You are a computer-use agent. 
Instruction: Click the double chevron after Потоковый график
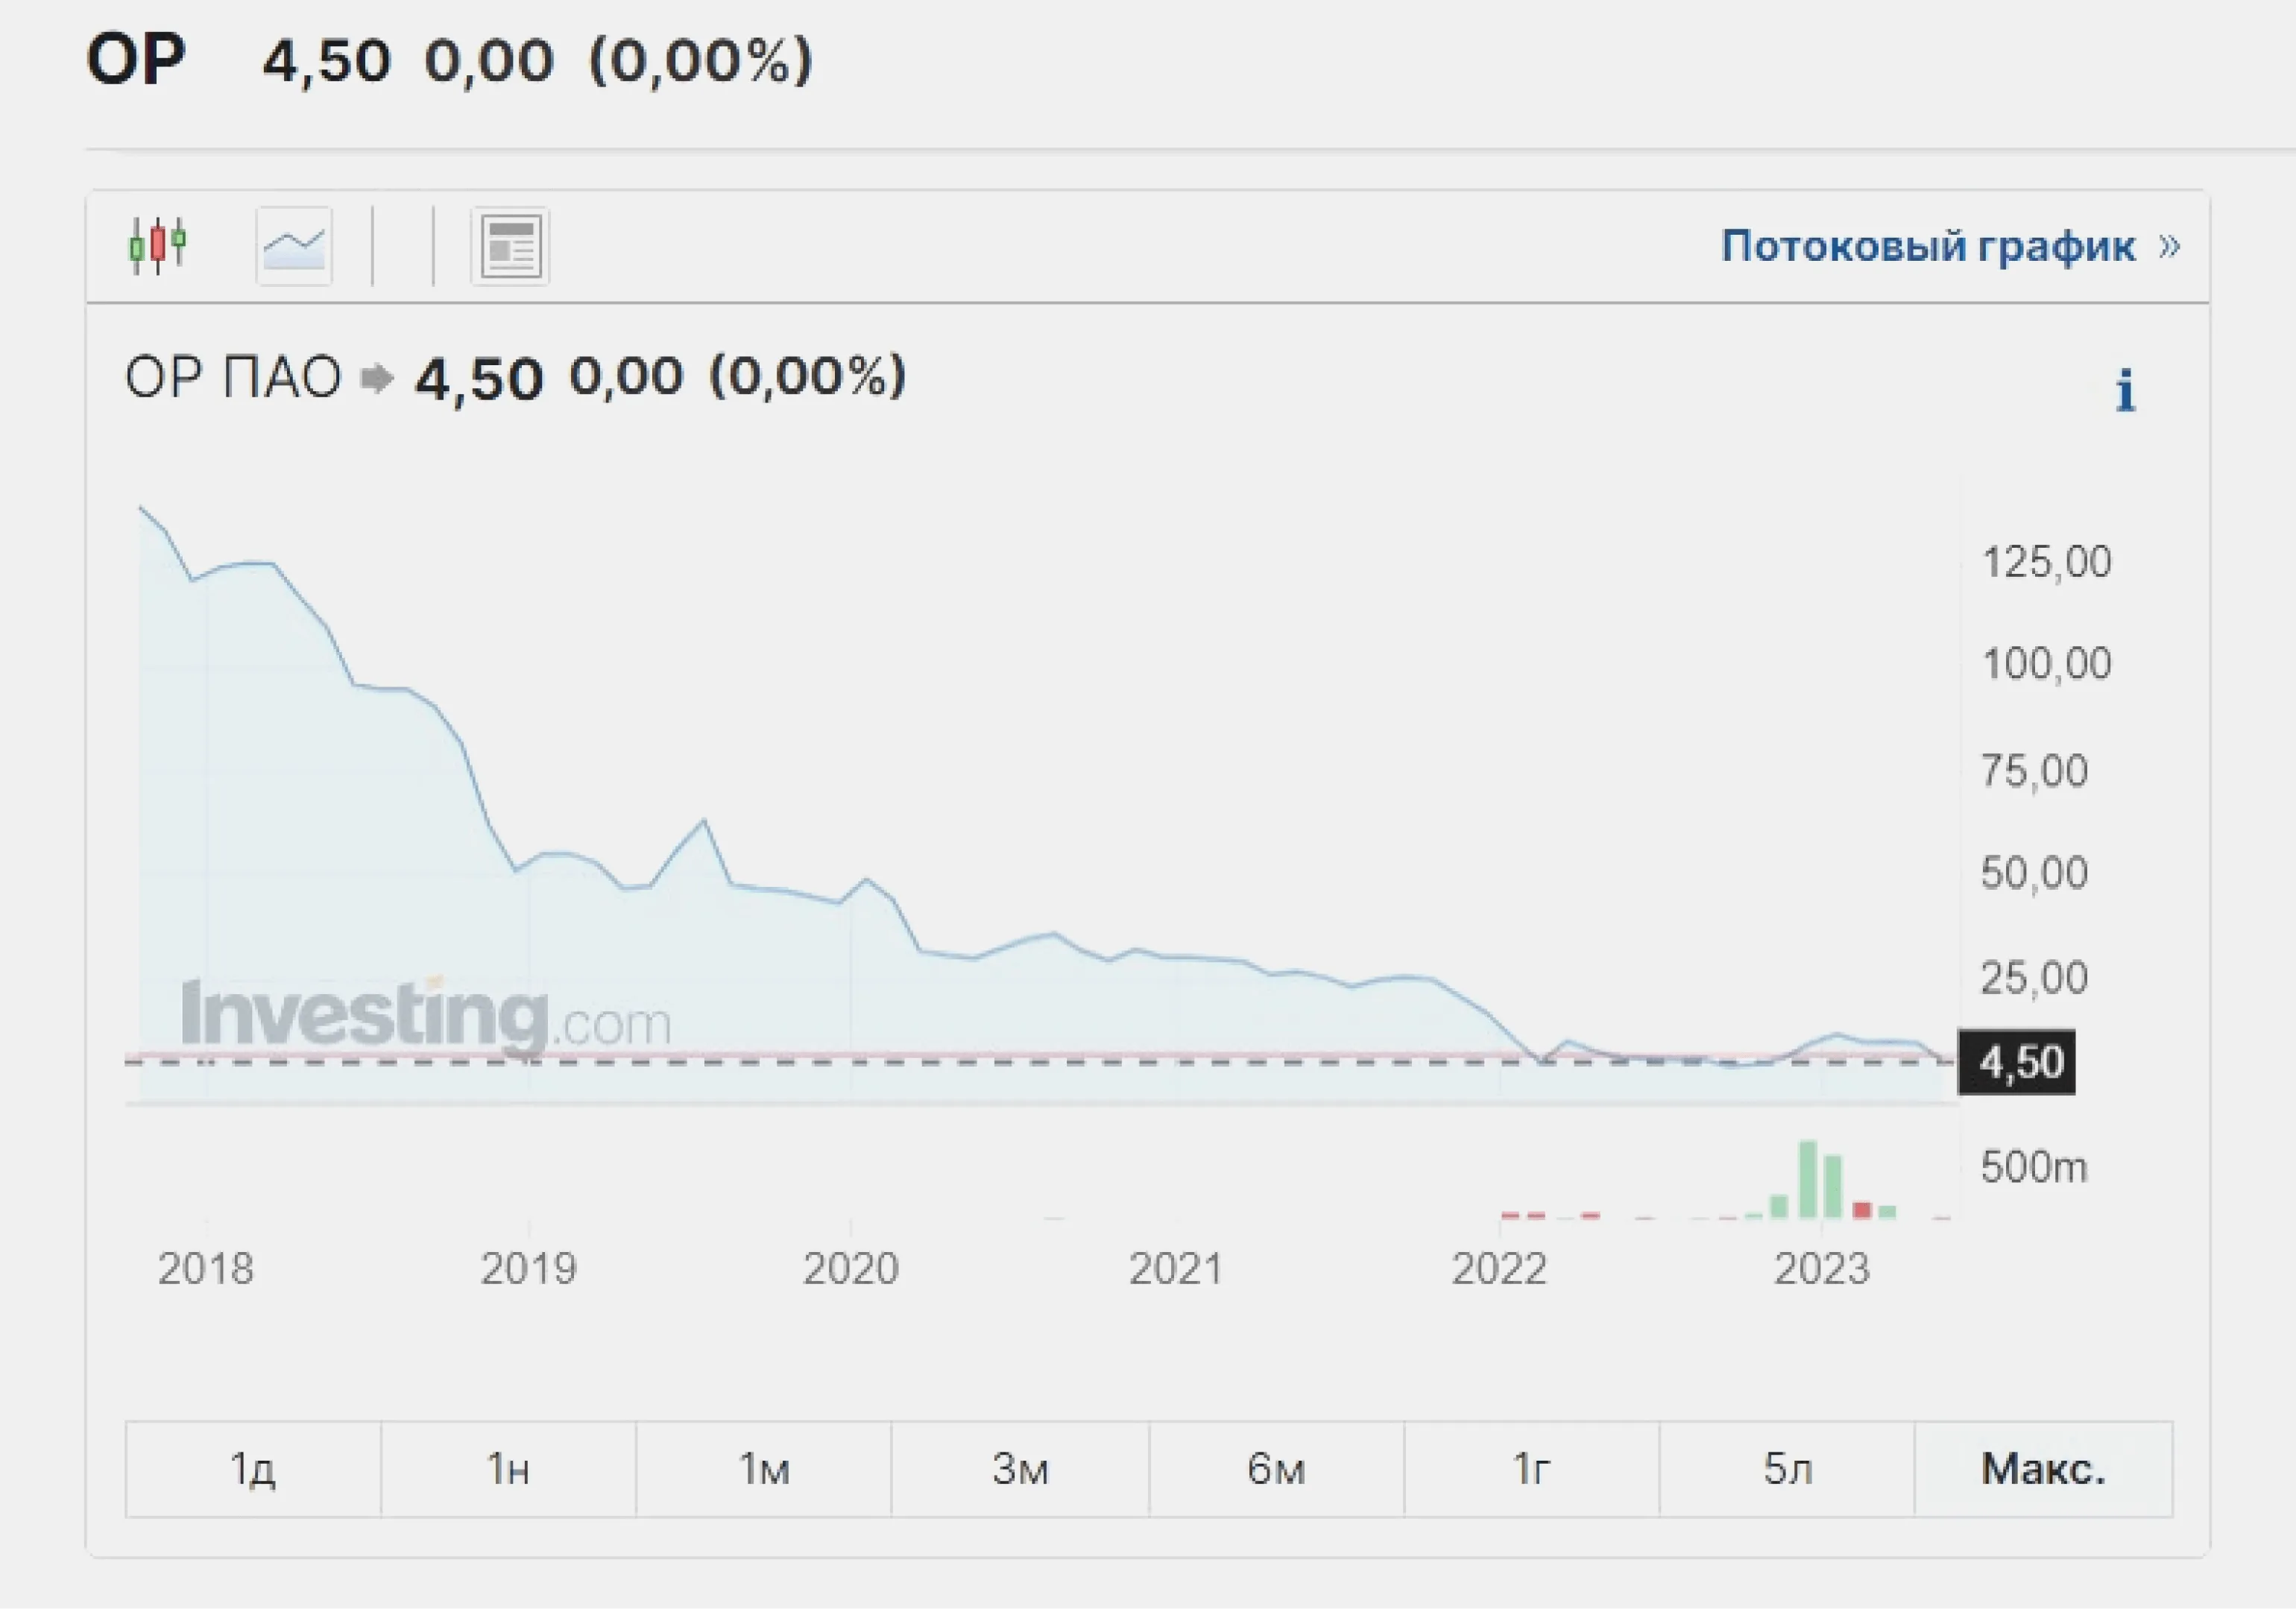pyautogui.click(x=2168, y=246)
